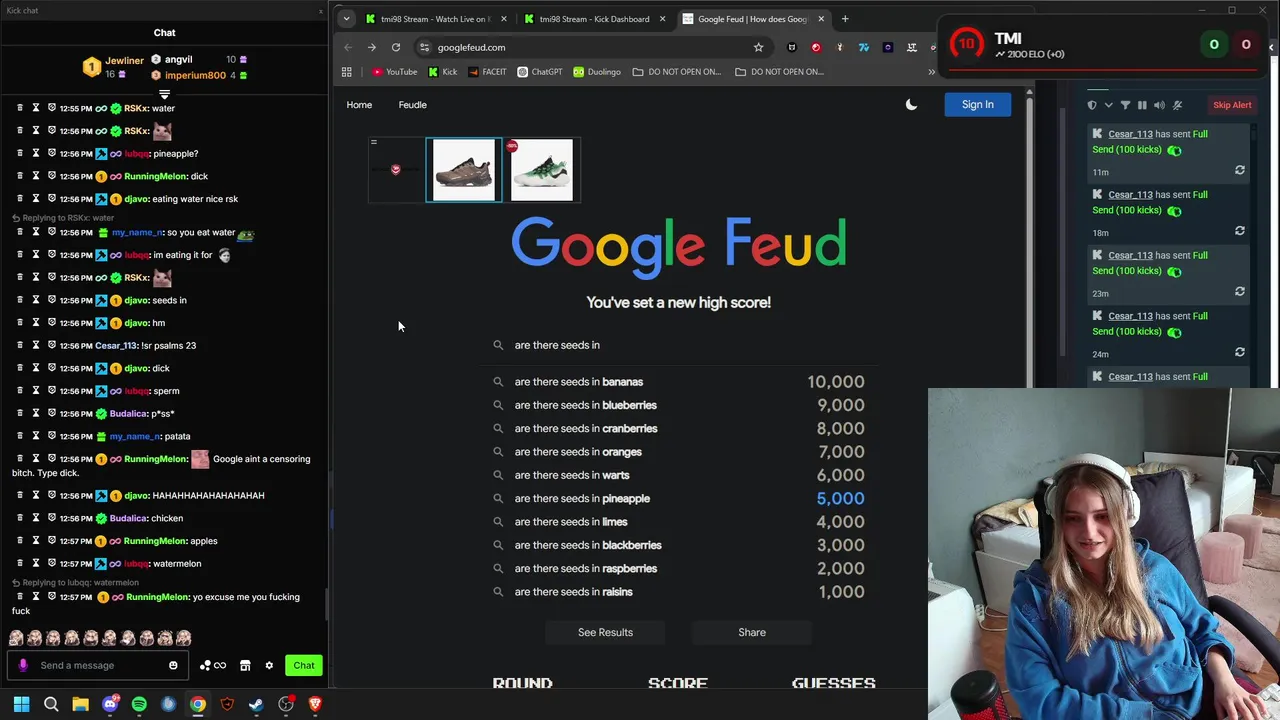
Task: Replay the alert sent 11m ago
Action: 1240,170
